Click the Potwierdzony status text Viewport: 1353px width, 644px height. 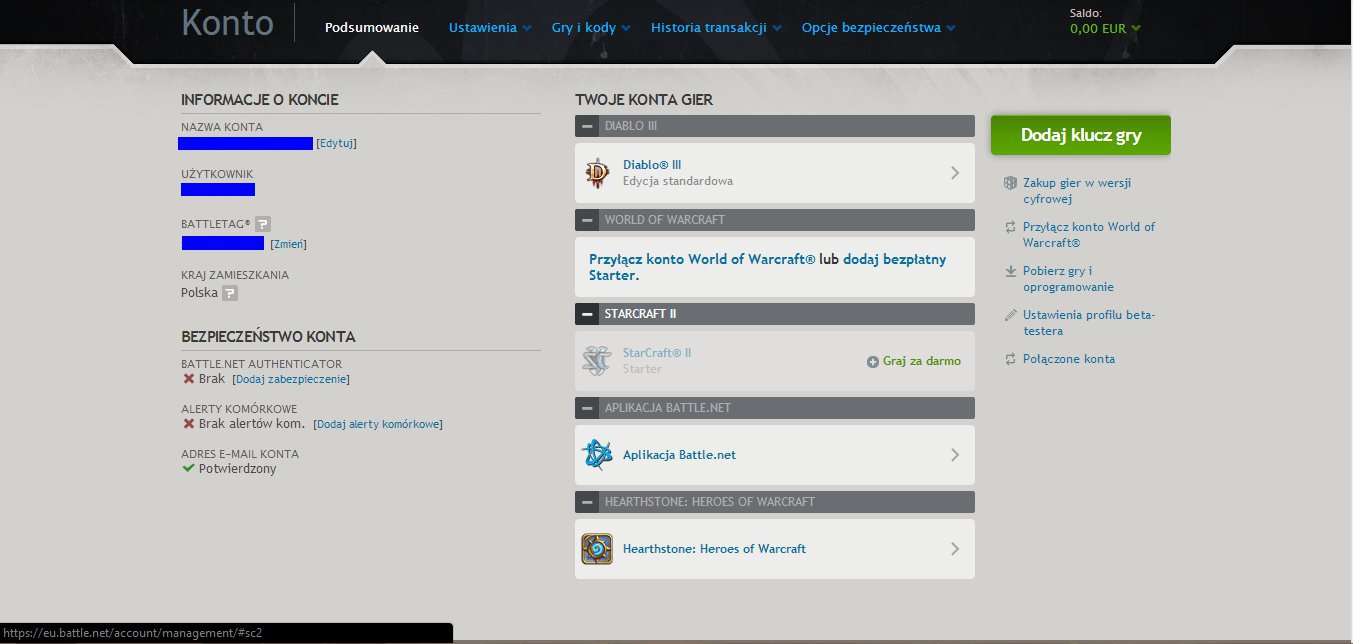(x=238, y=469)
